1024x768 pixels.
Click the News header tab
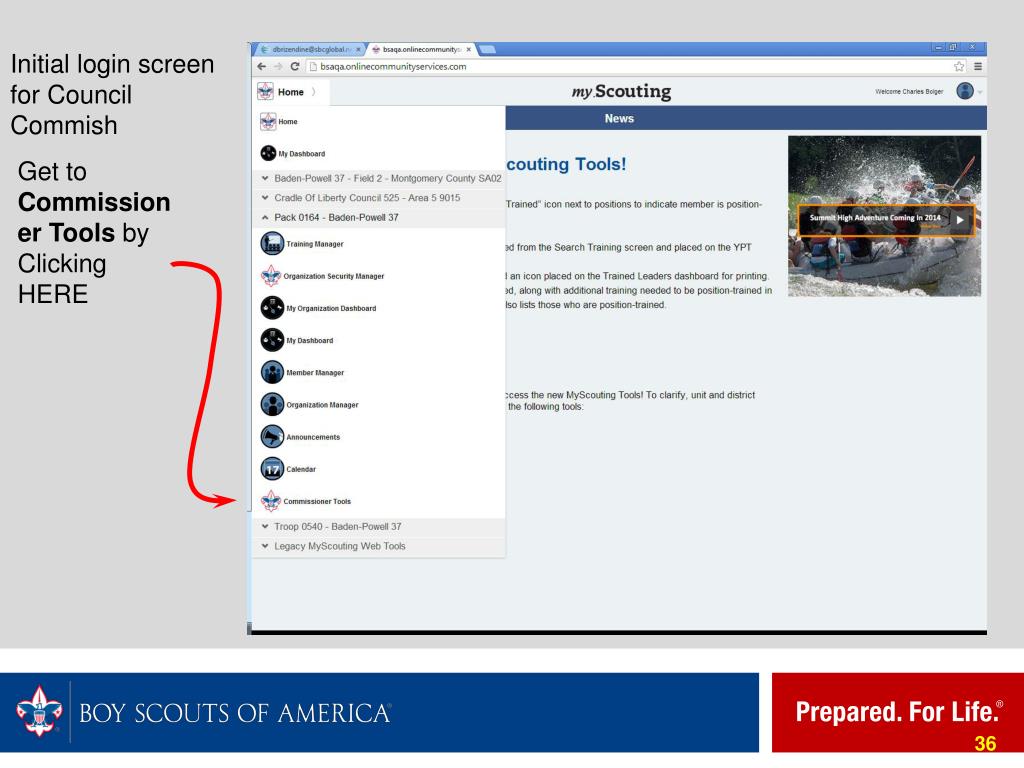(x=619, y=119)
